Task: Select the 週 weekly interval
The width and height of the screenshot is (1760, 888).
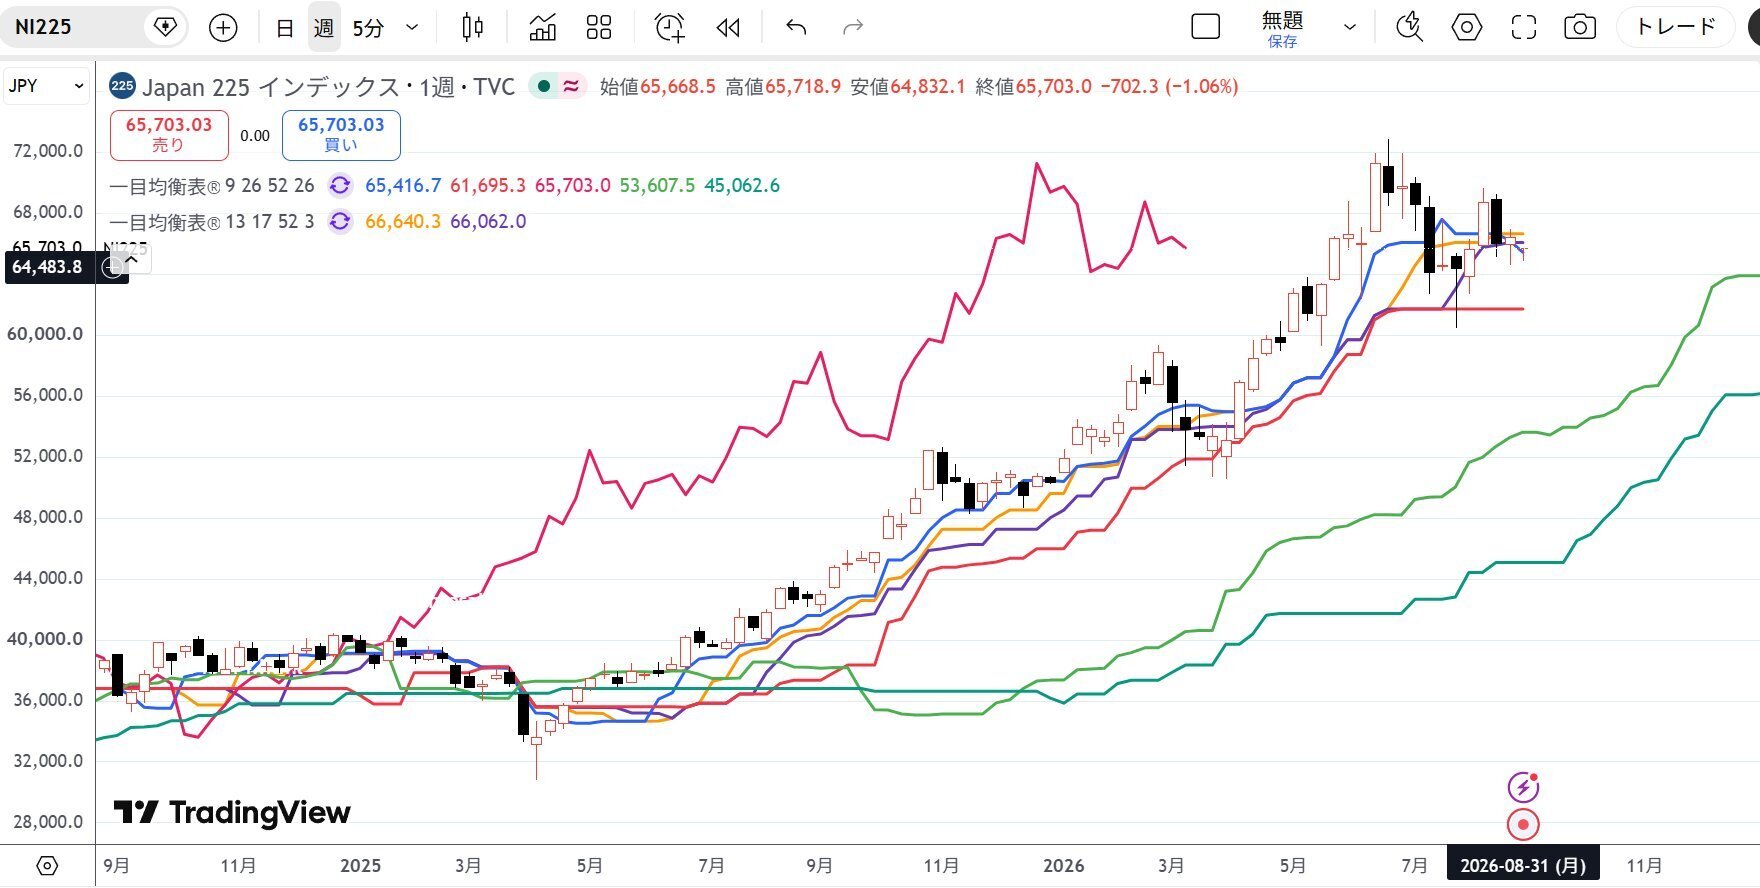Action: [x=323, y=28]
